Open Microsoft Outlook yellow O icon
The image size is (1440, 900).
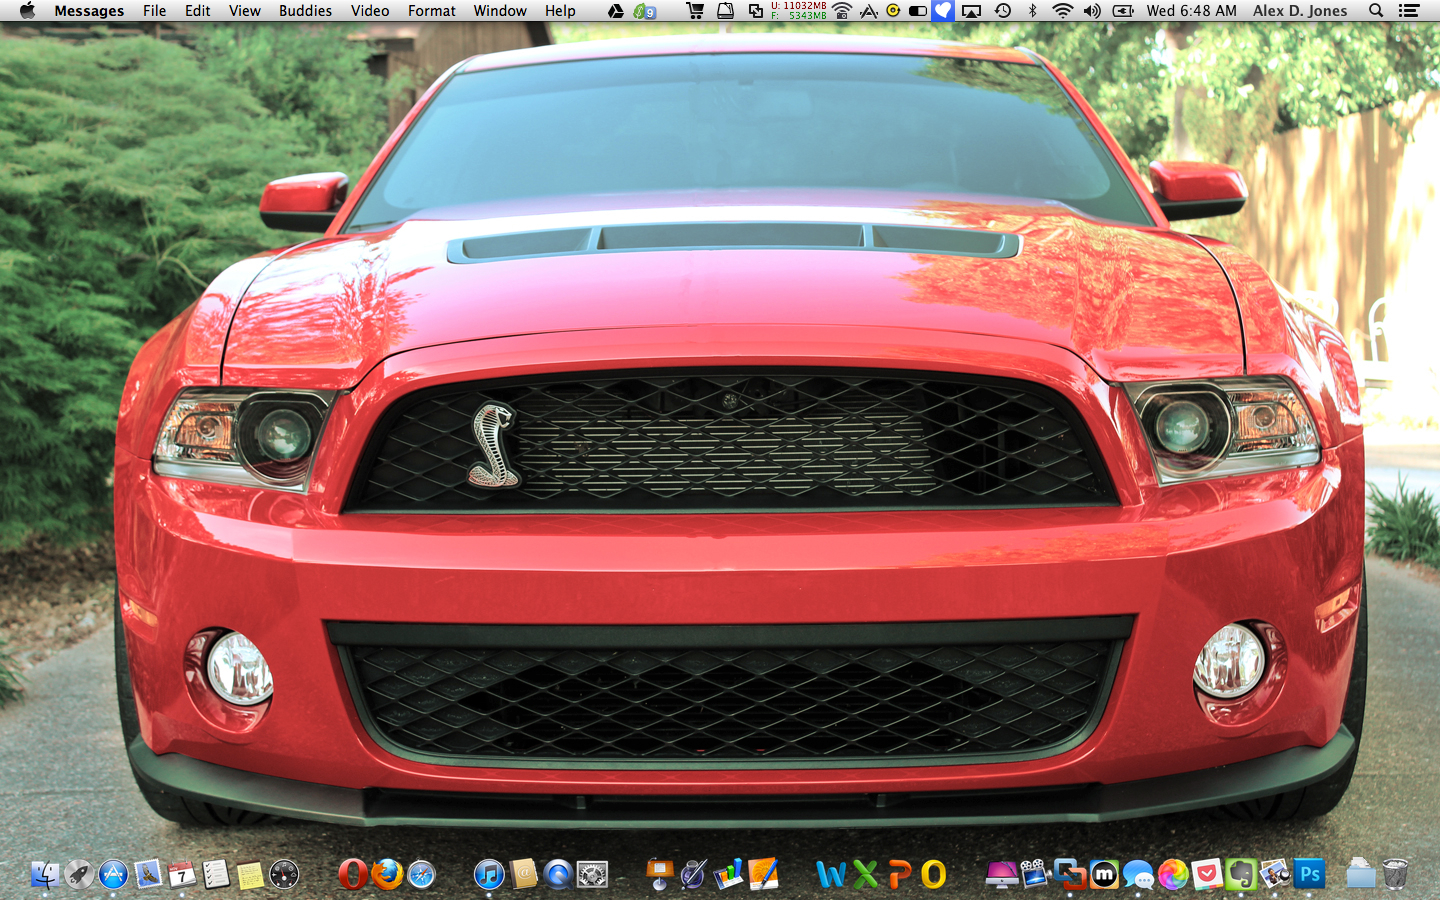[934, 875]
